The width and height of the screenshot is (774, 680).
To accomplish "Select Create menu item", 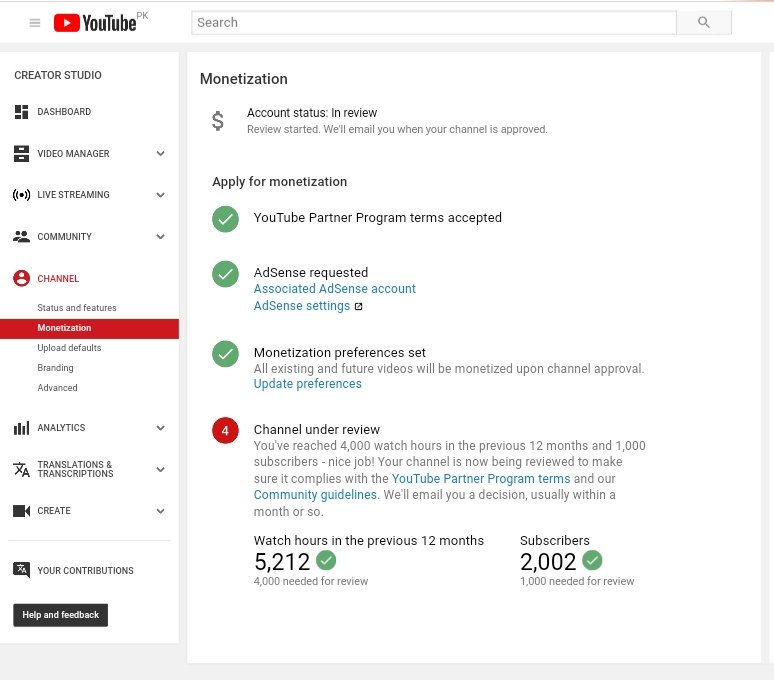I will 54,511.
